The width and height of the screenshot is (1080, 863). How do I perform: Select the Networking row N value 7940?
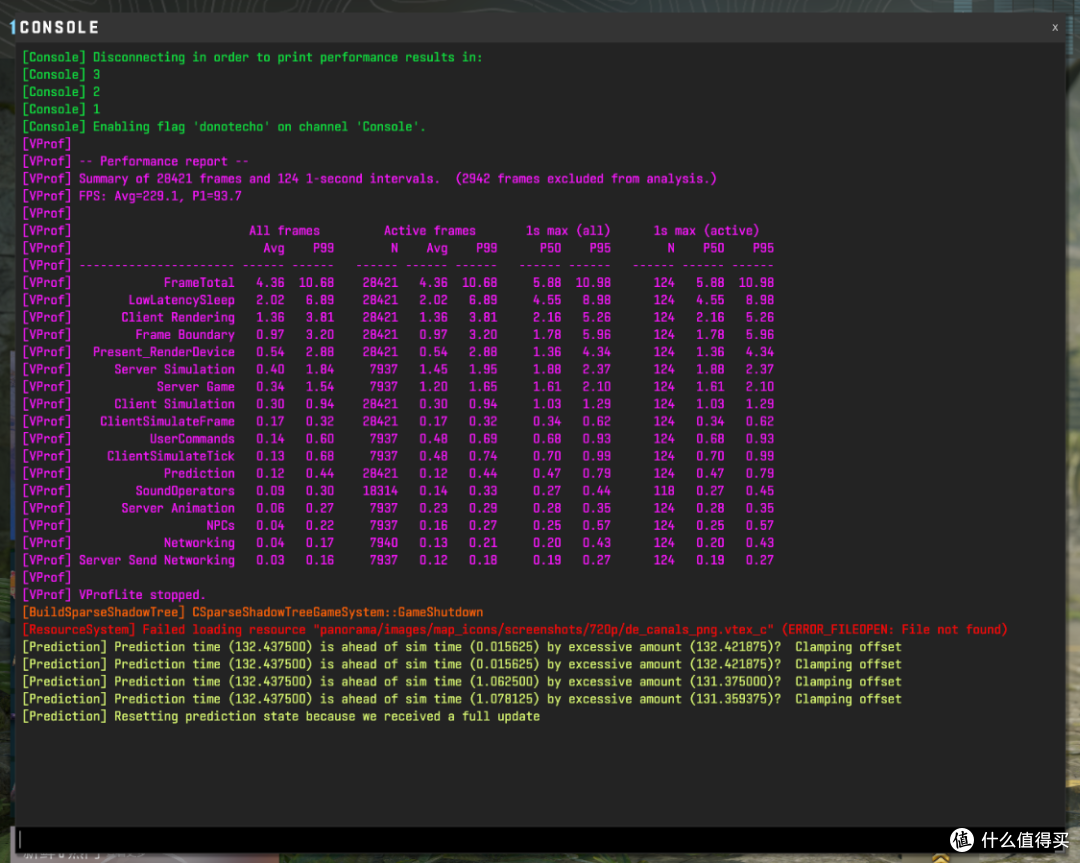click(x=384, y=543)
